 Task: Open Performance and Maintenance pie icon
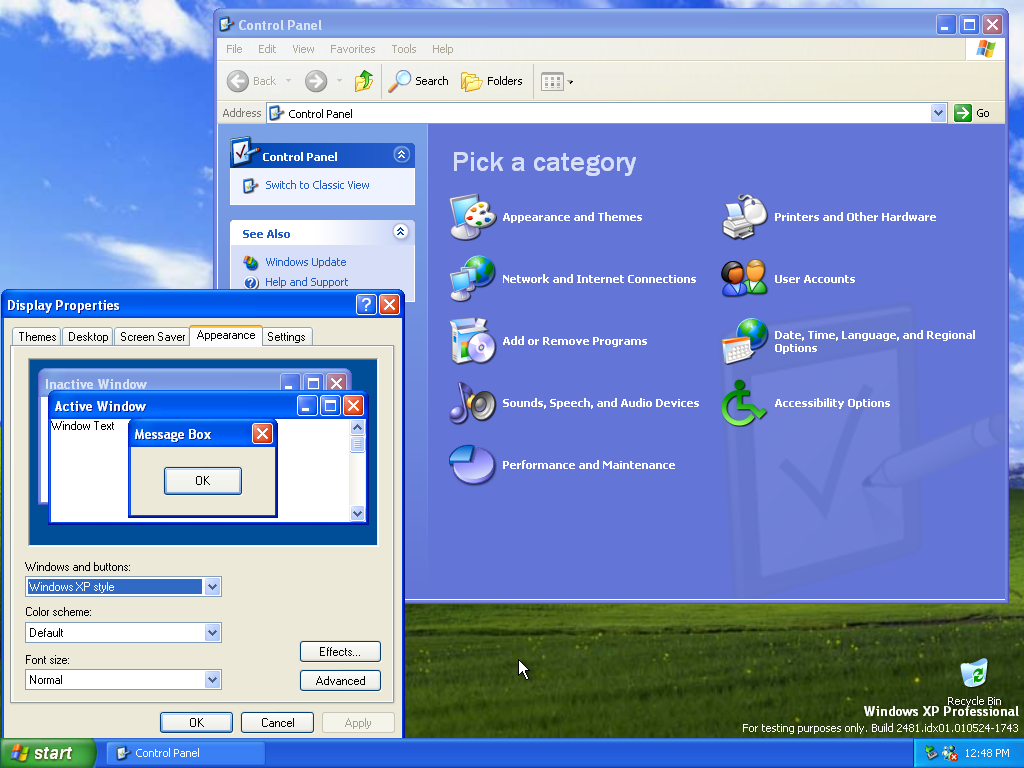[473, 465]
